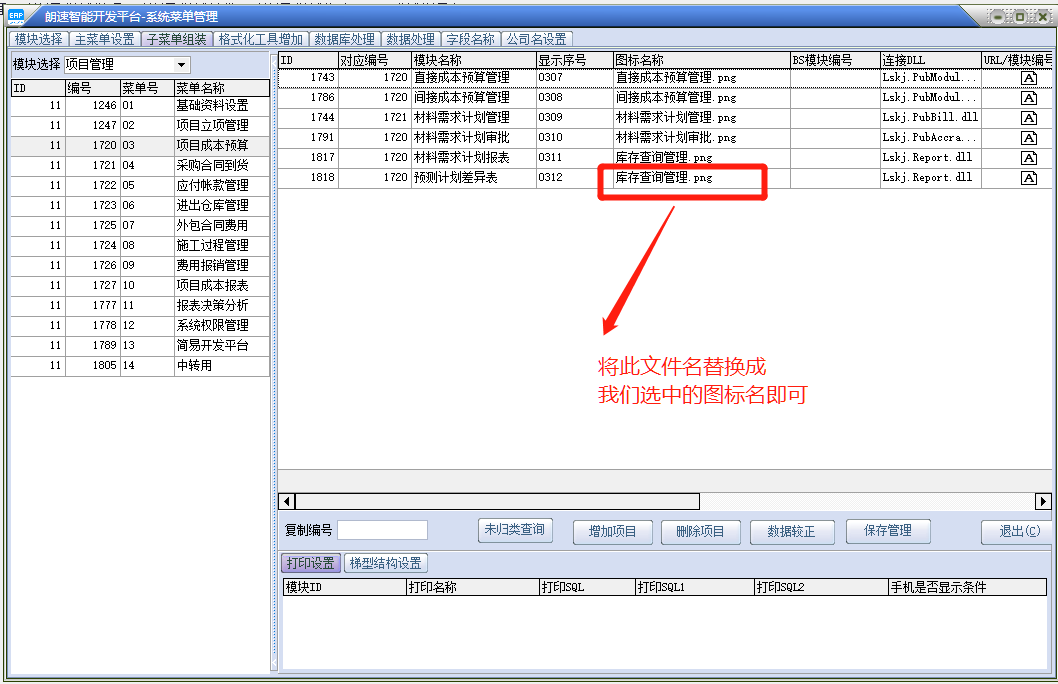Click URL icon in 间接成本预算管理 row
Image resolution: width=1058 pixels, height=684 pixels.
(x=1028, y=98)
